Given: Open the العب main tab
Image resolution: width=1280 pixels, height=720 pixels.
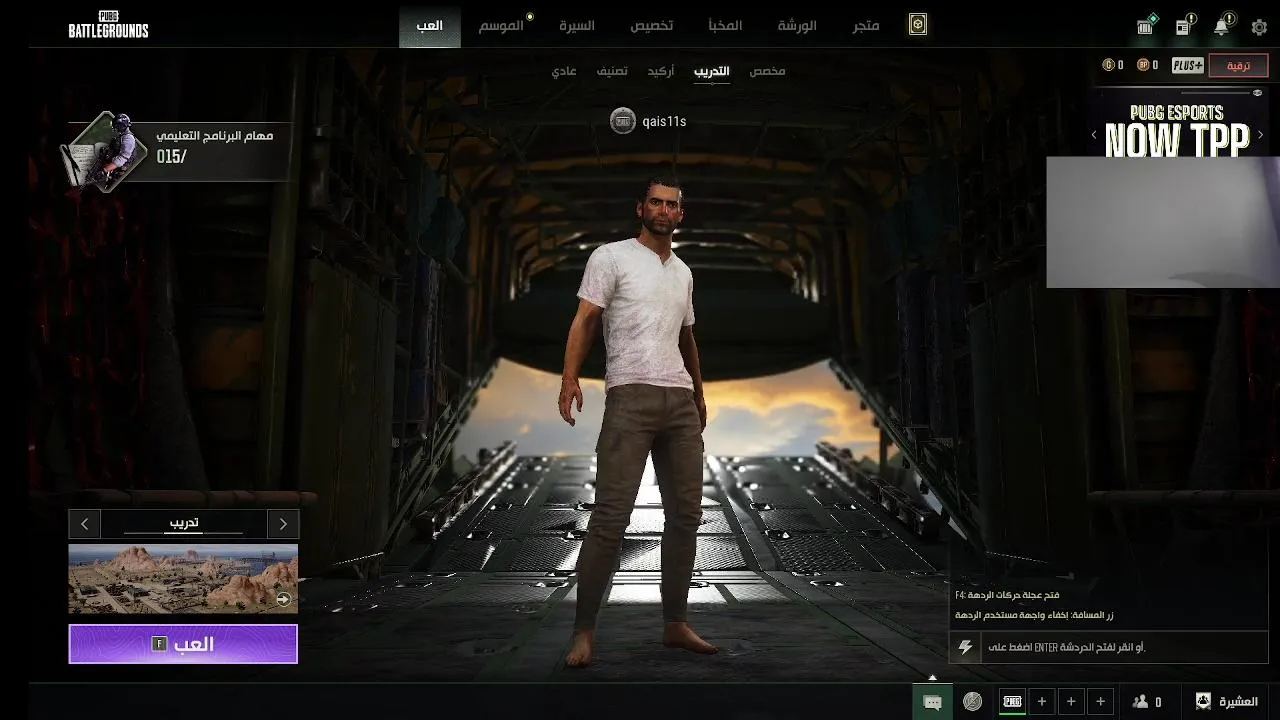Looking at the screenshot, I should coord(430,25).
